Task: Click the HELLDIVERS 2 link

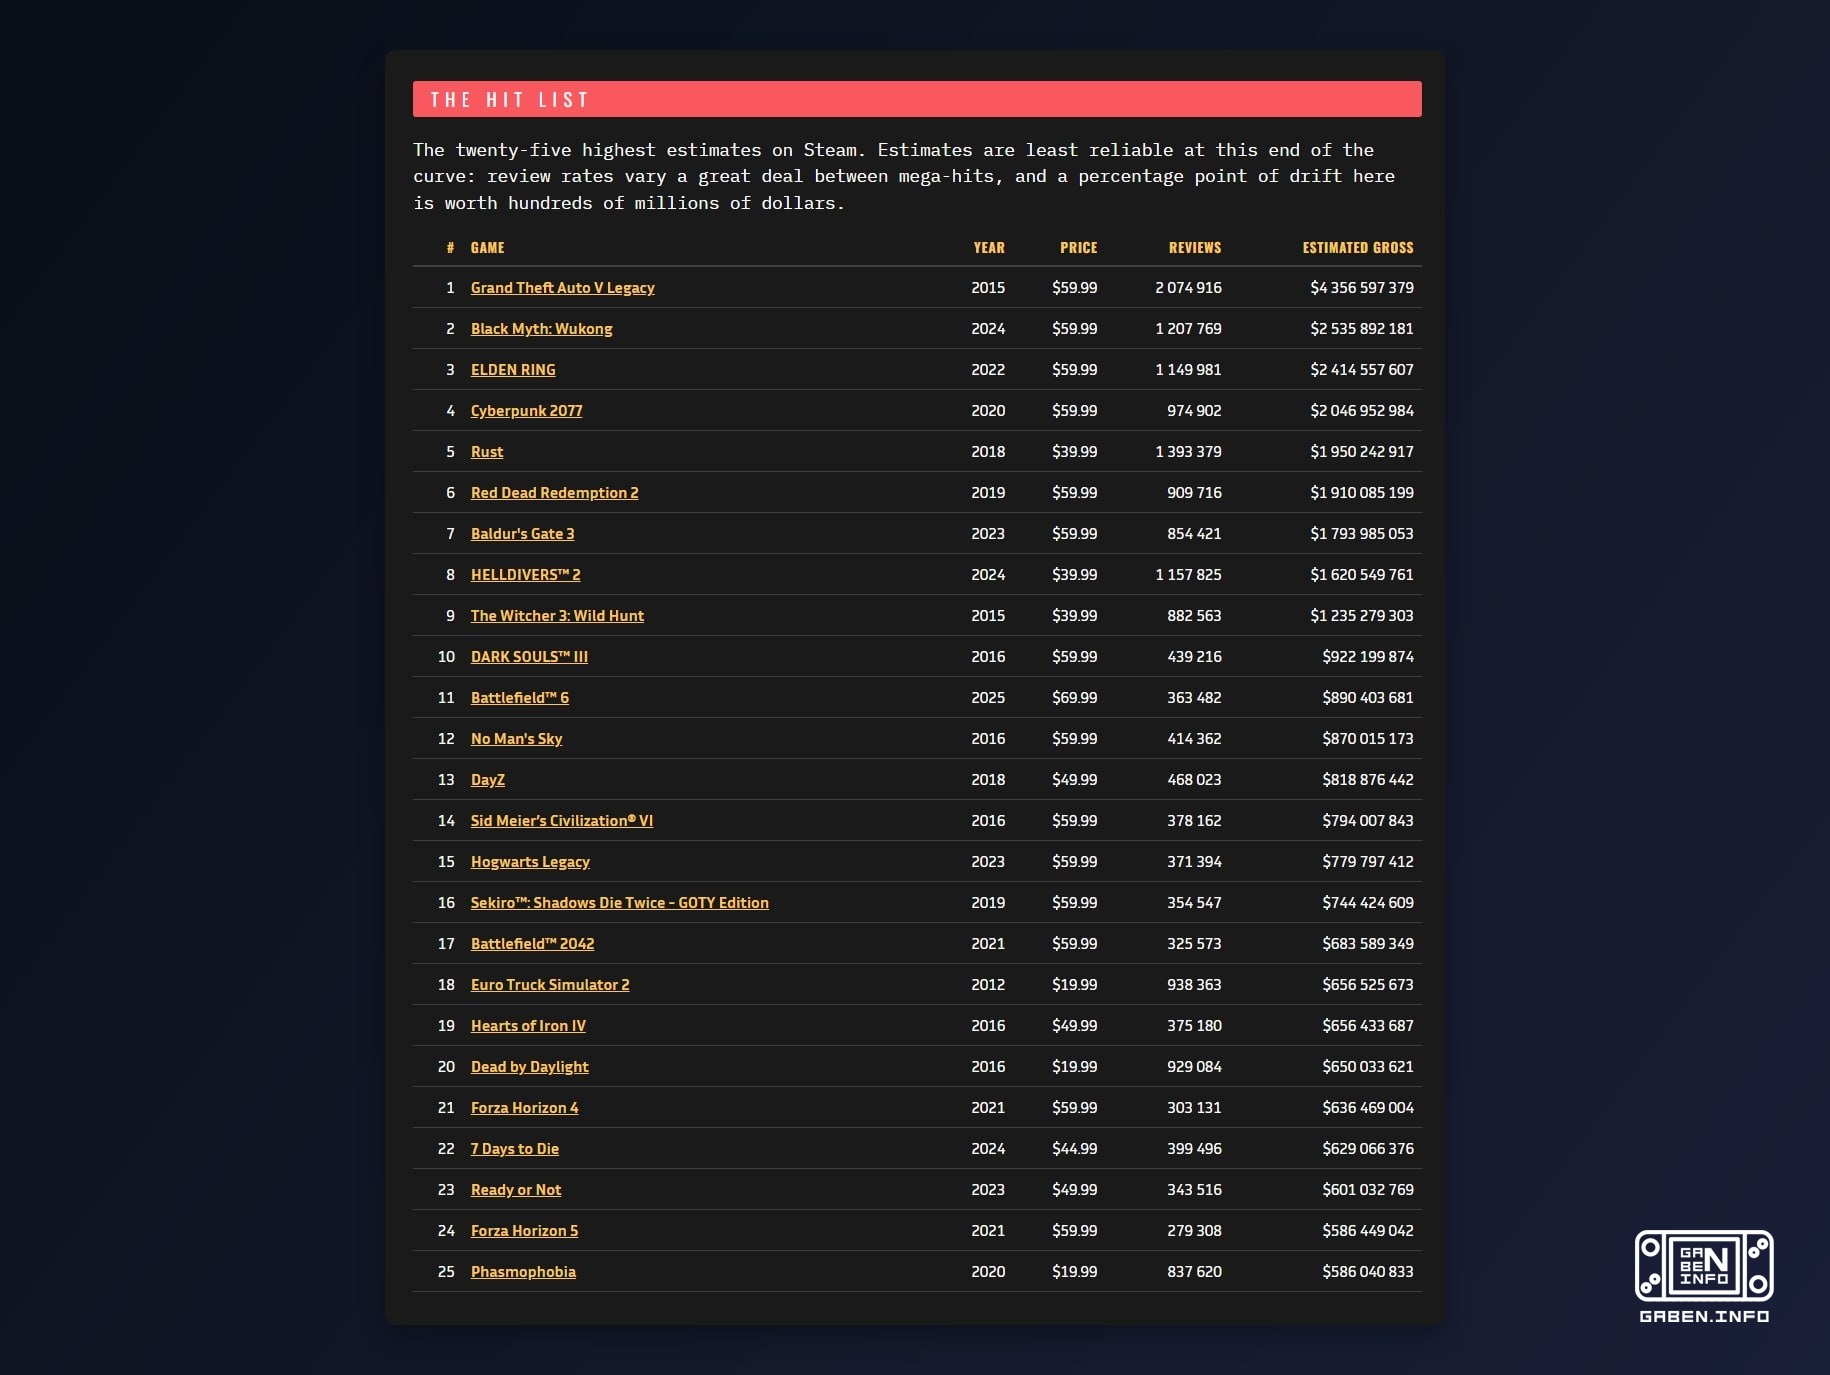Action: [525, 575]
